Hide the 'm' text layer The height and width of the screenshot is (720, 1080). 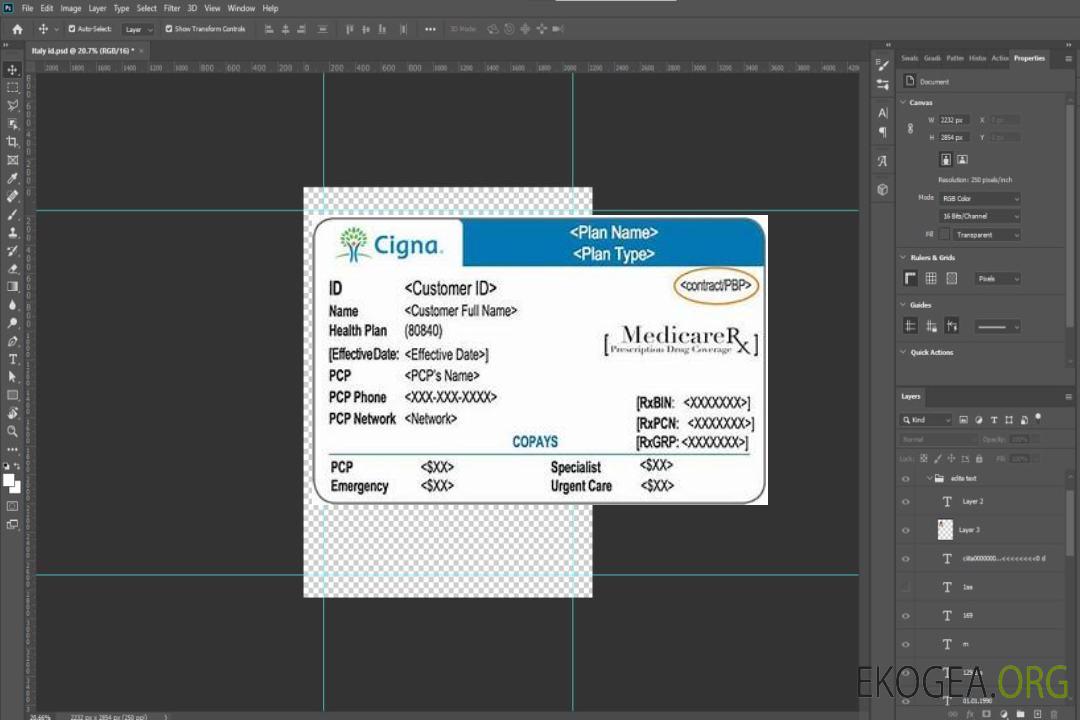906,645
